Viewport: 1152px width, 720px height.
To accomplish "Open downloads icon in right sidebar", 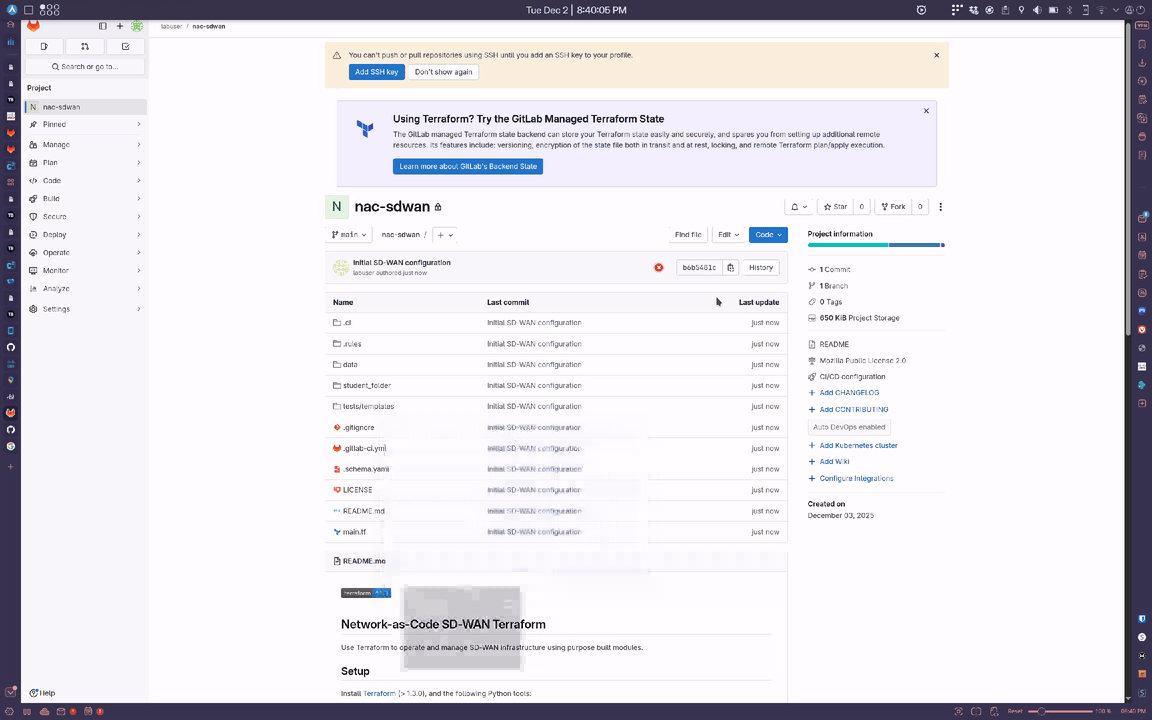I will coord(1142,63).
